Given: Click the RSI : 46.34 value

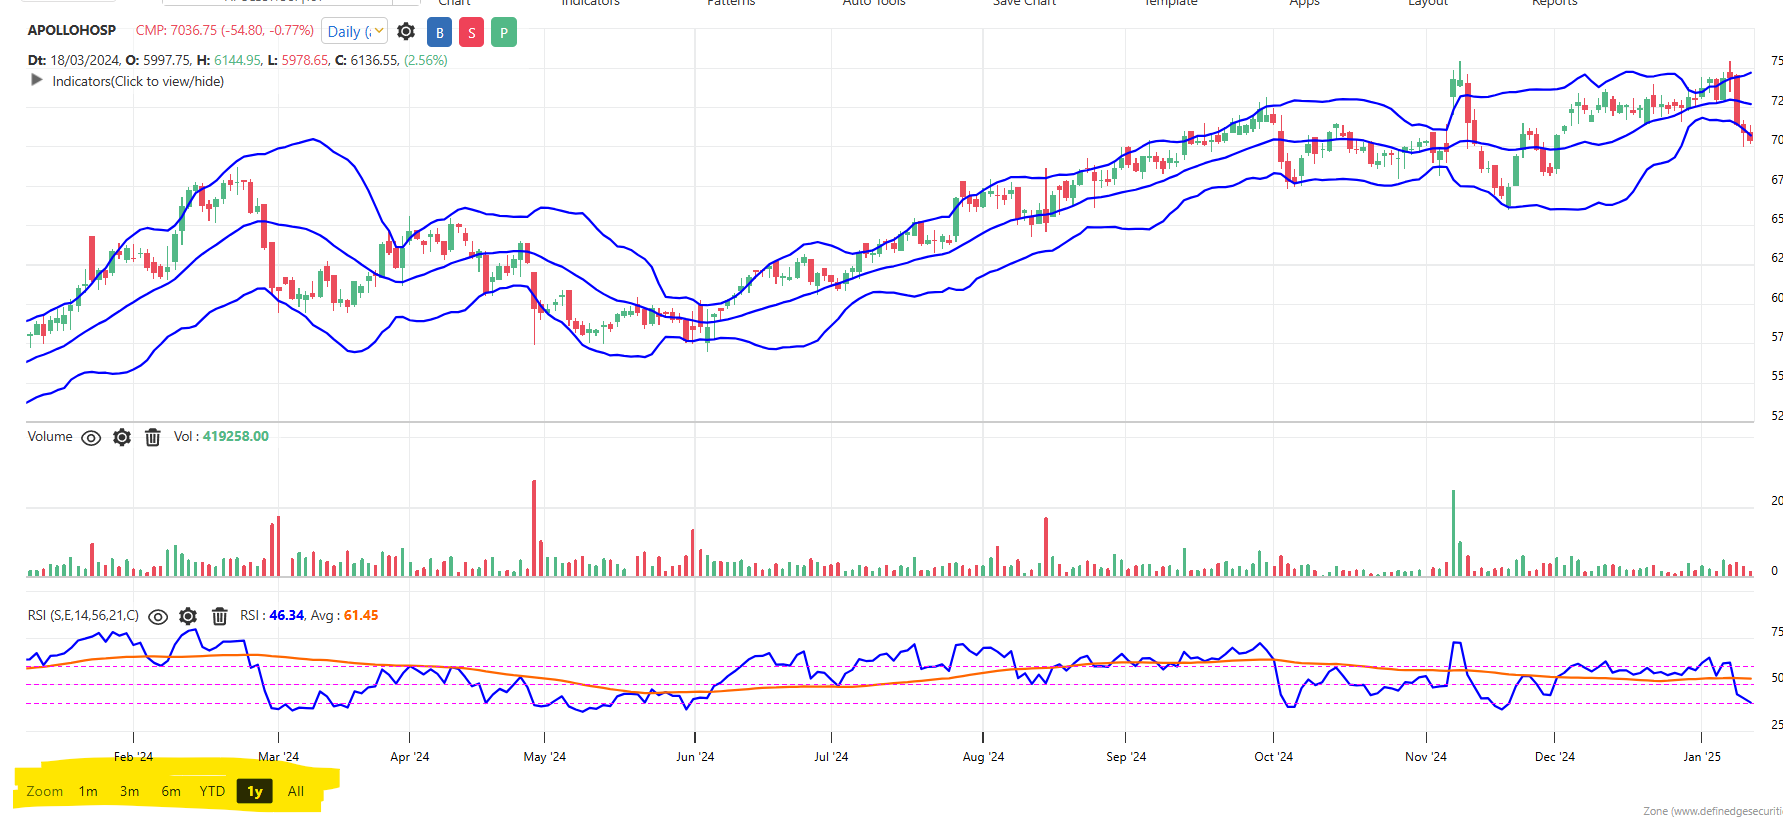Looking at the screenshot, I should (272, 615).
